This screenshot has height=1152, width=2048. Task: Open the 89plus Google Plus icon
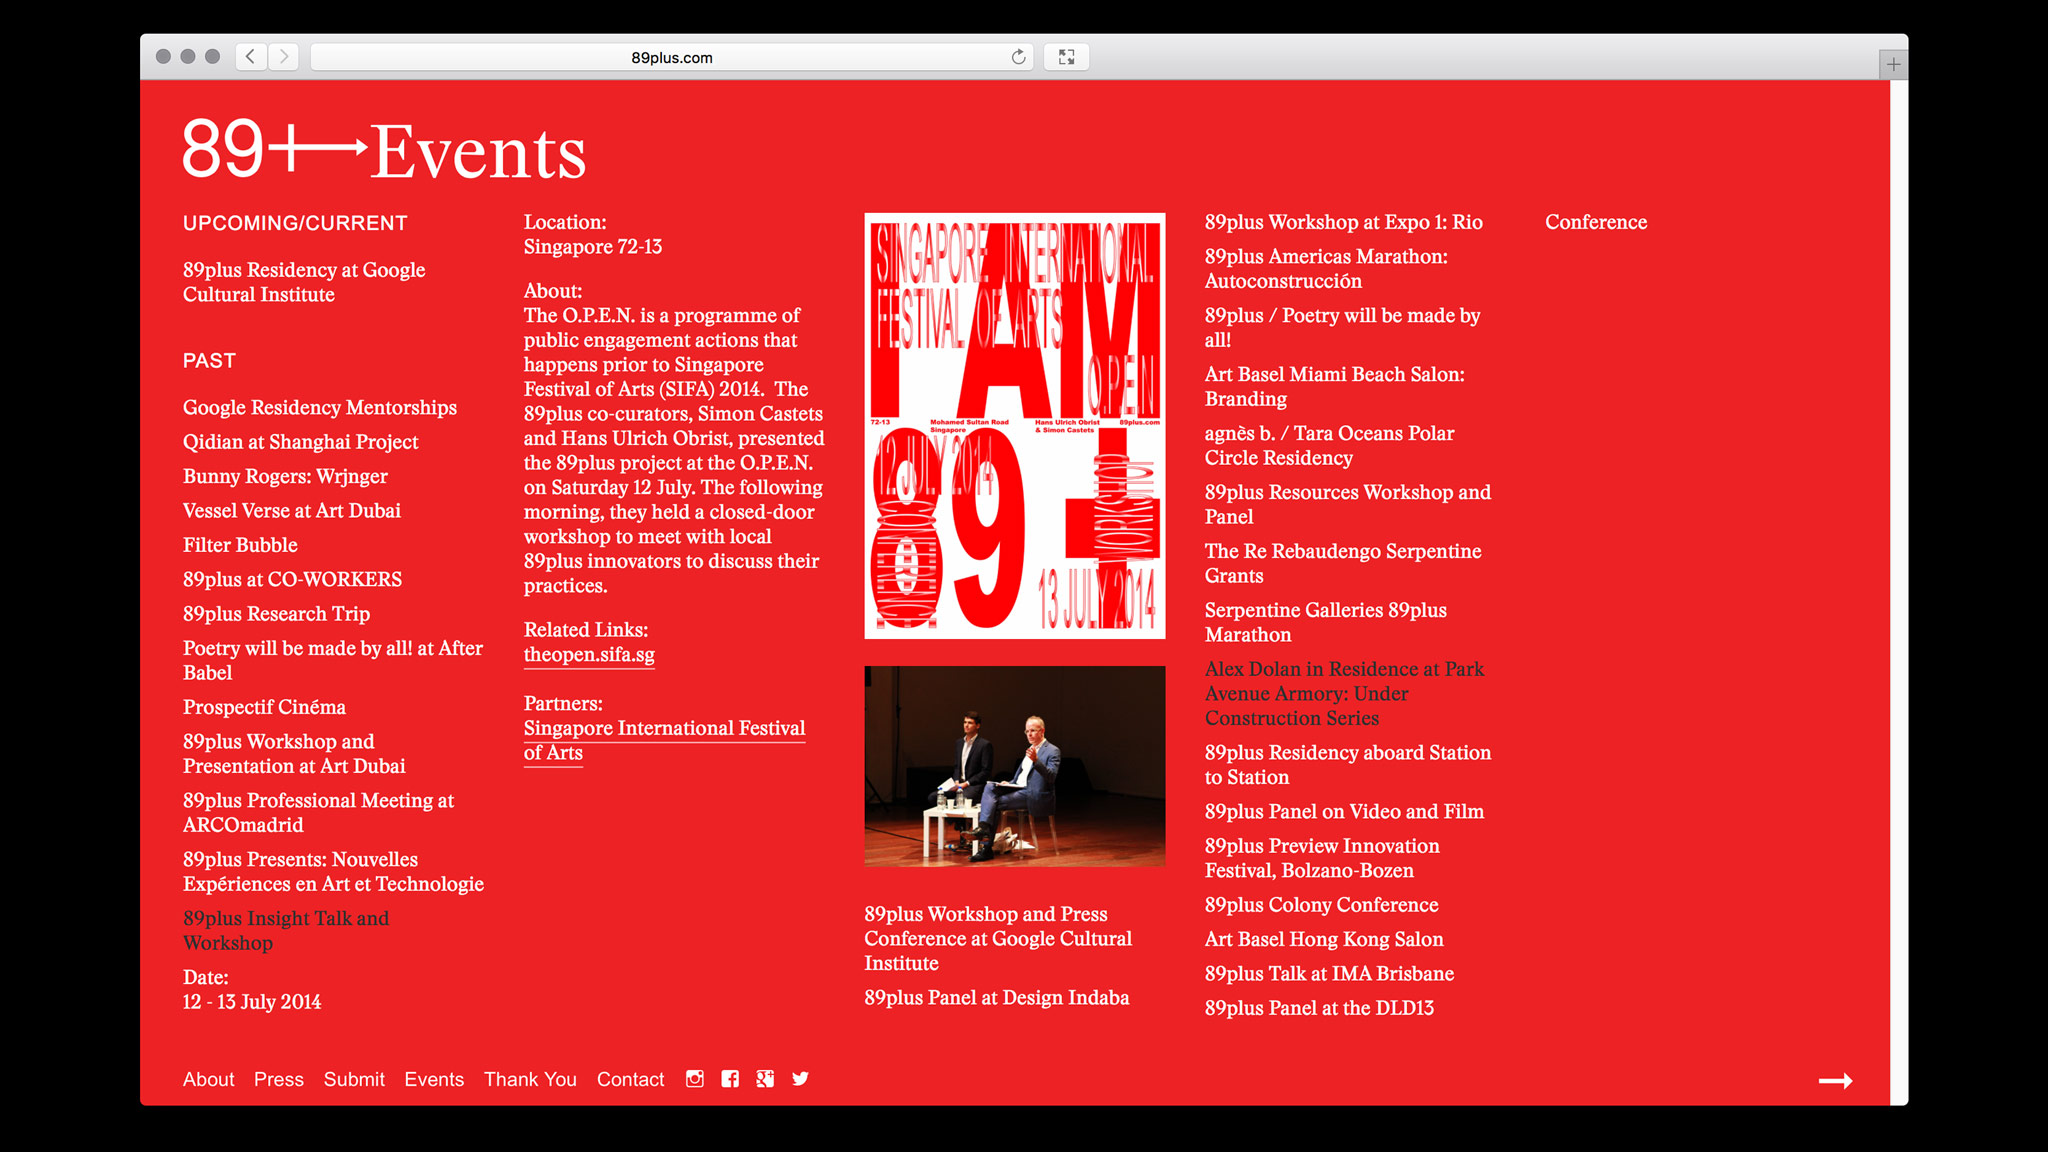765,1079
